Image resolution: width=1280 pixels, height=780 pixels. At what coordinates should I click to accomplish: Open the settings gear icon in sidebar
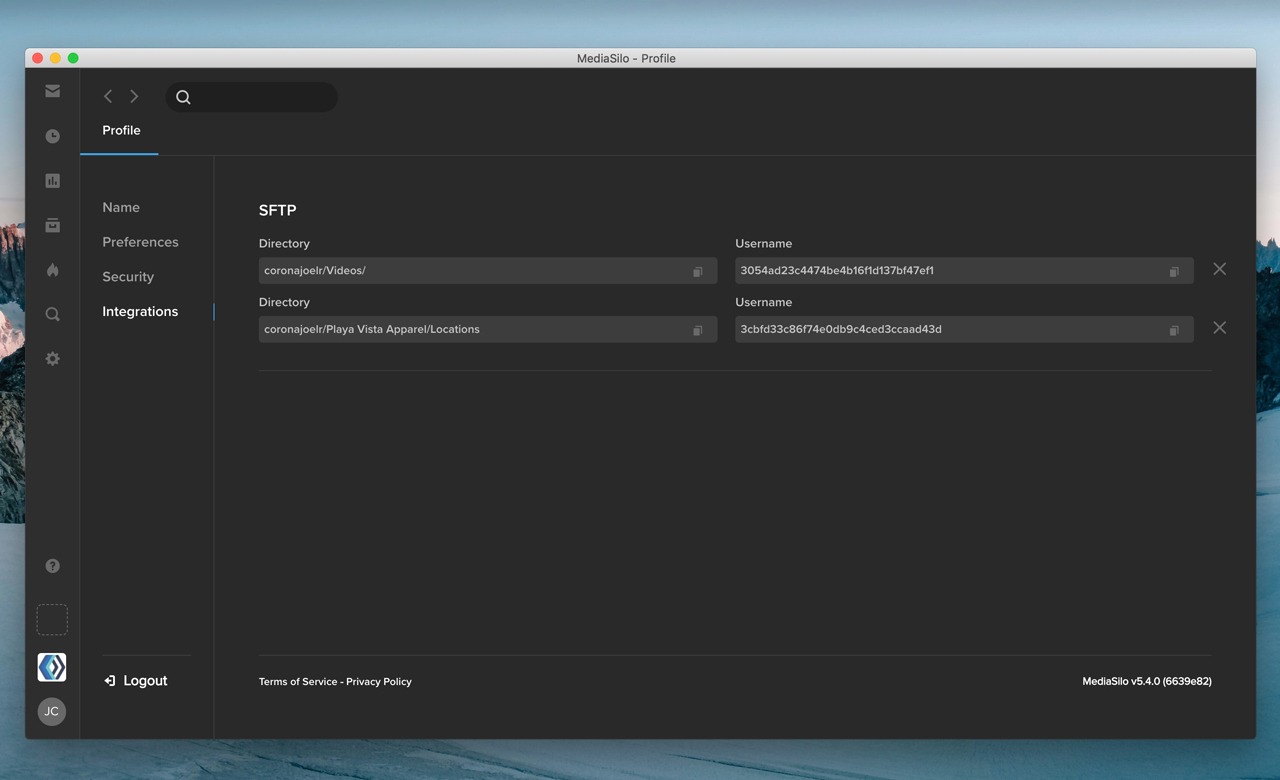click(x=52, y=359)
